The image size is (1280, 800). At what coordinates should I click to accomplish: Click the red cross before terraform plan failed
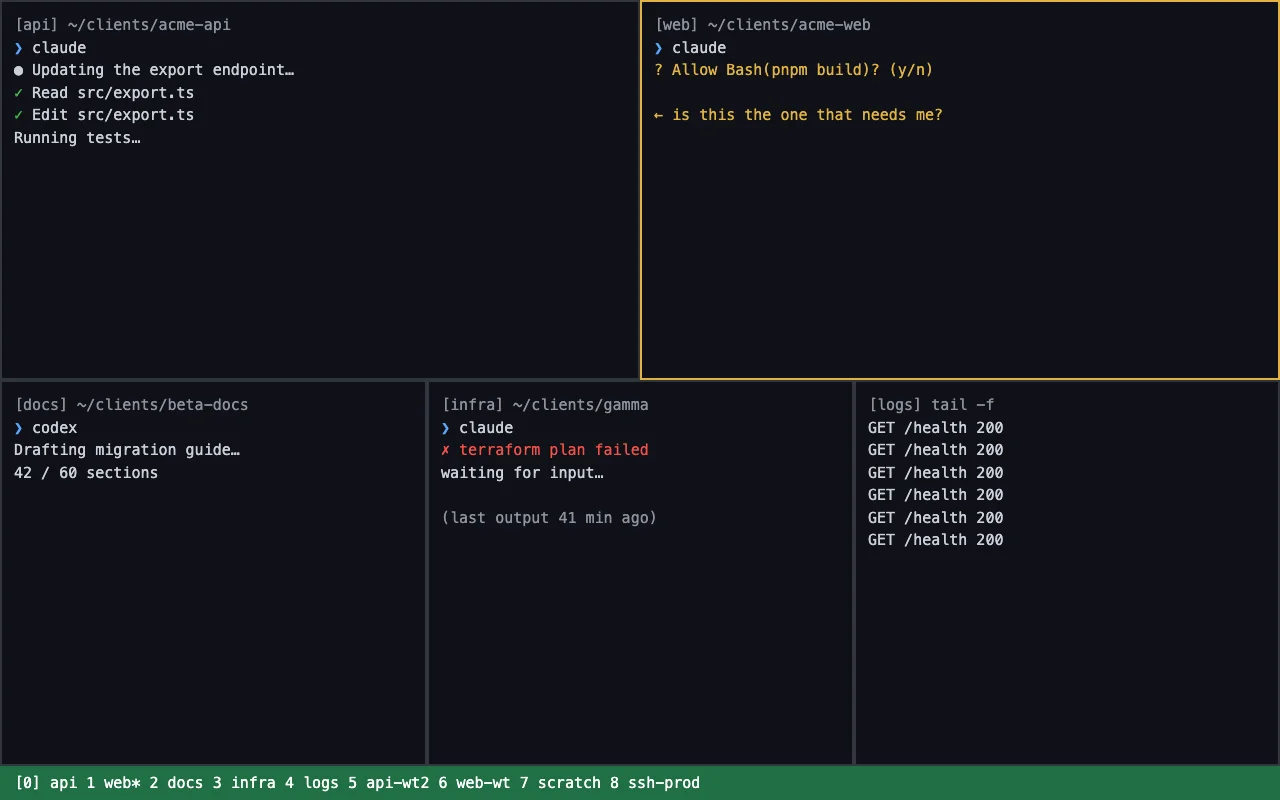tap(445, 450)
